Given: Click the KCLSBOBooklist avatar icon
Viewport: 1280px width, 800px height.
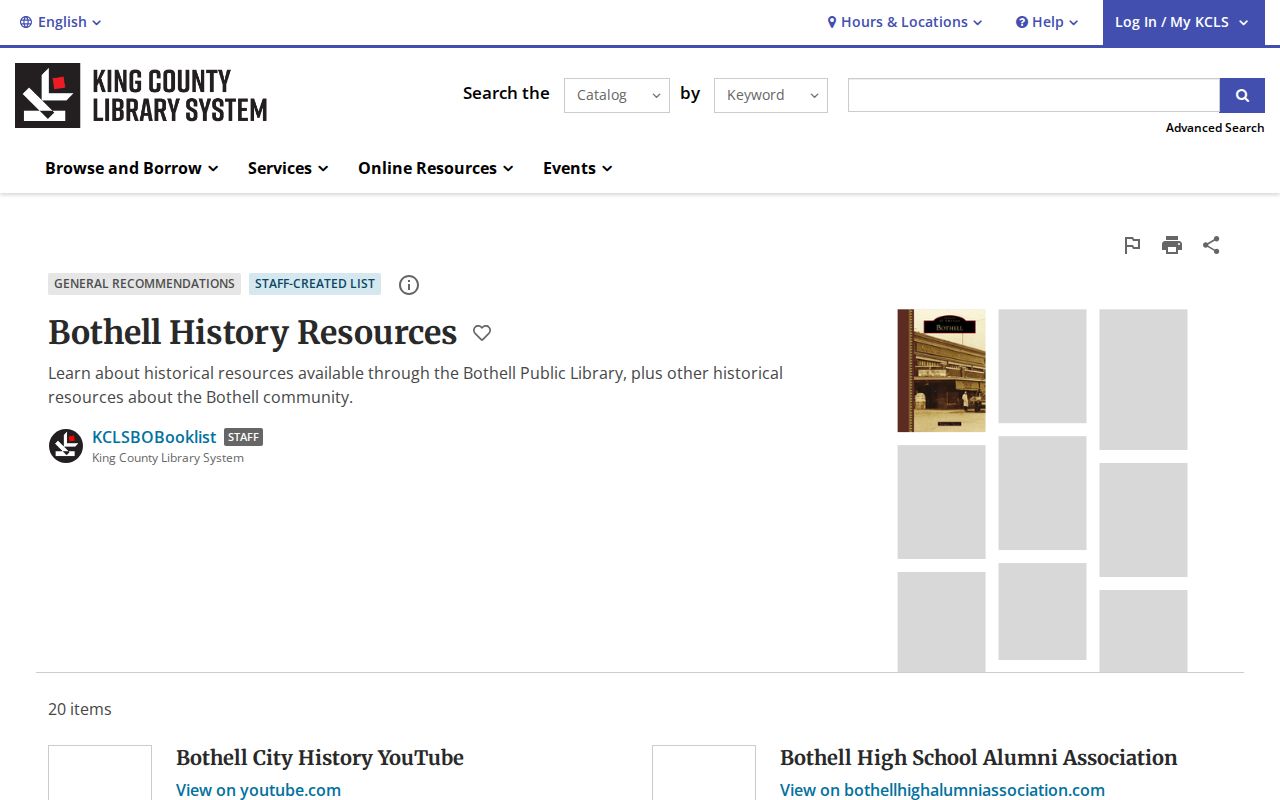Looking at the screenshot, I should [x=66, y=446].
